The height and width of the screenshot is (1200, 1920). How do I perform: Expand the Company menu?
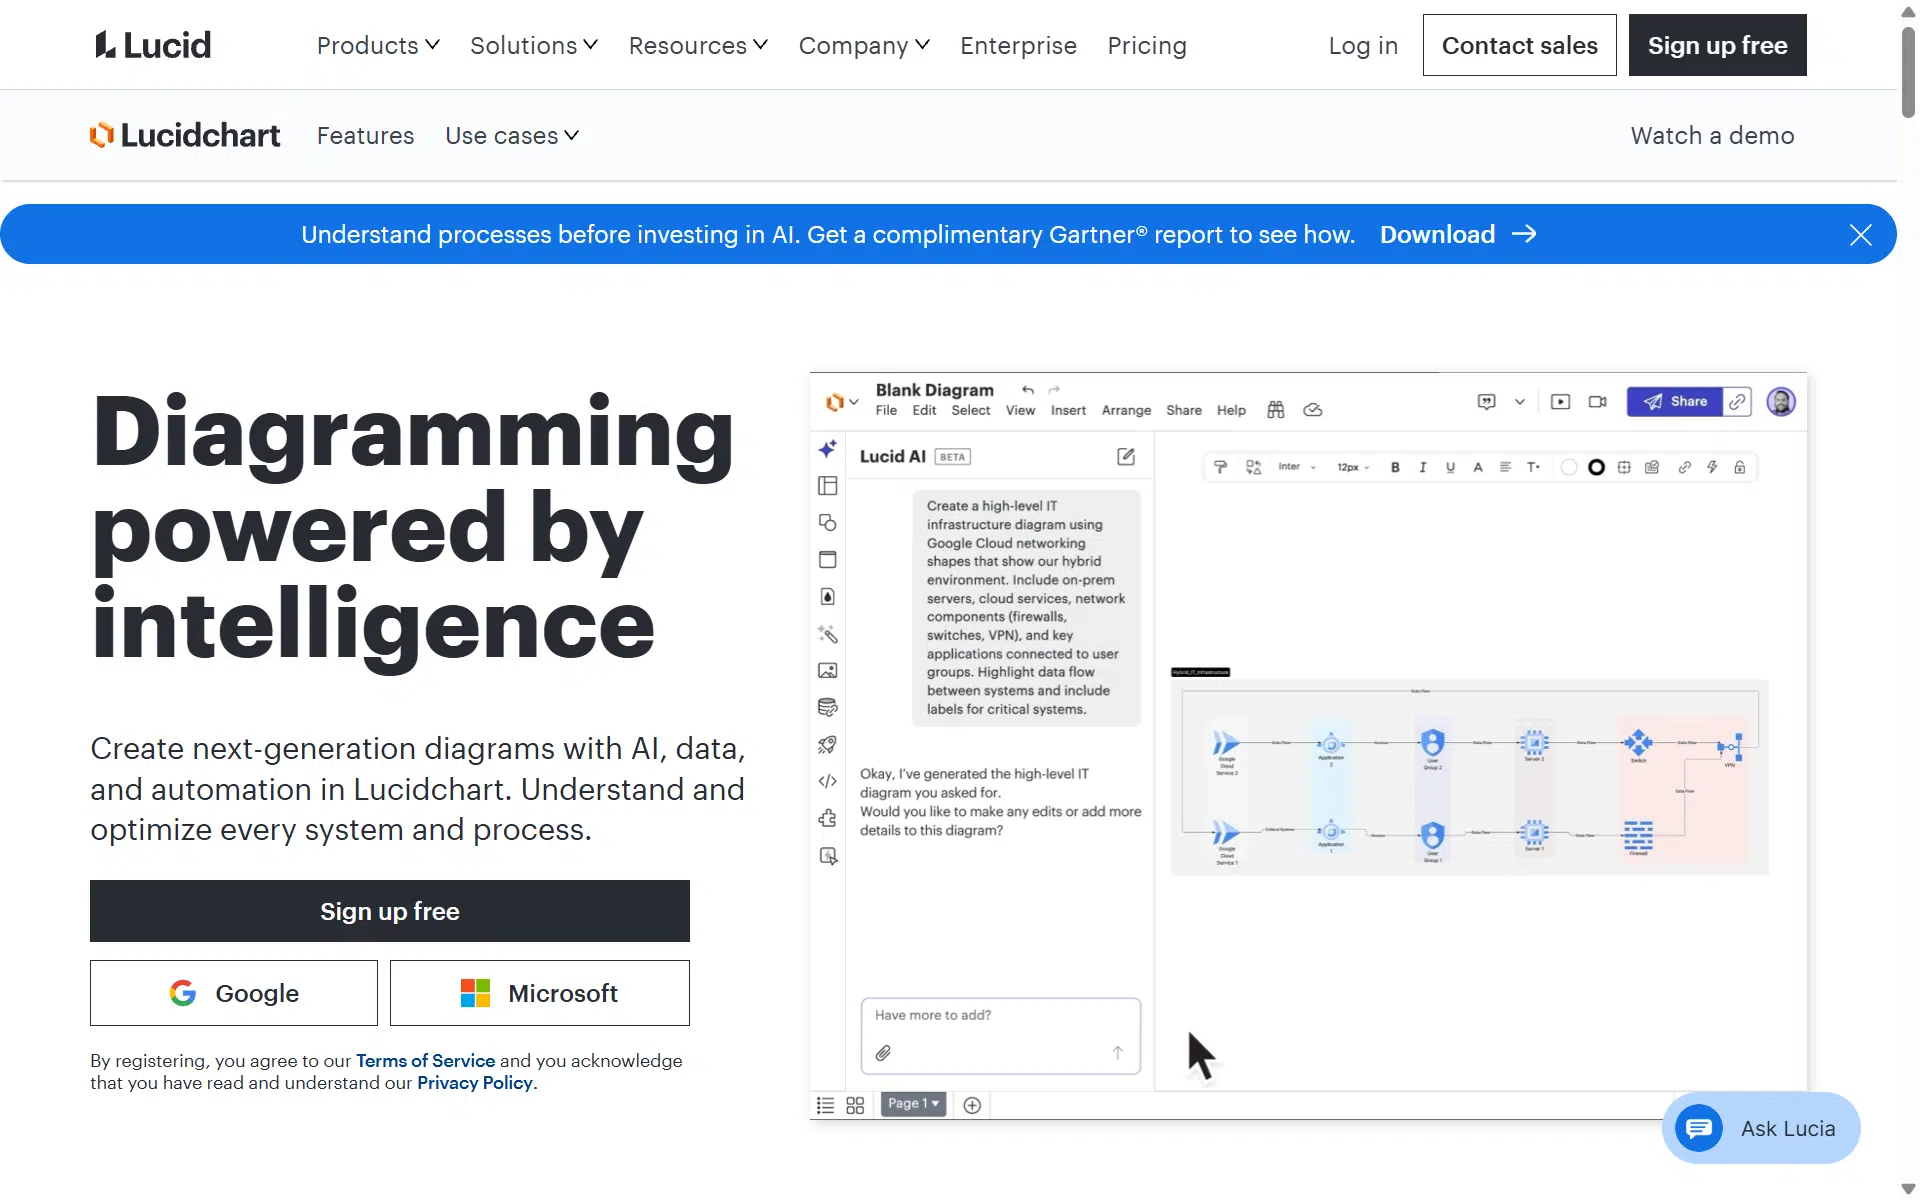click(864, 46)
